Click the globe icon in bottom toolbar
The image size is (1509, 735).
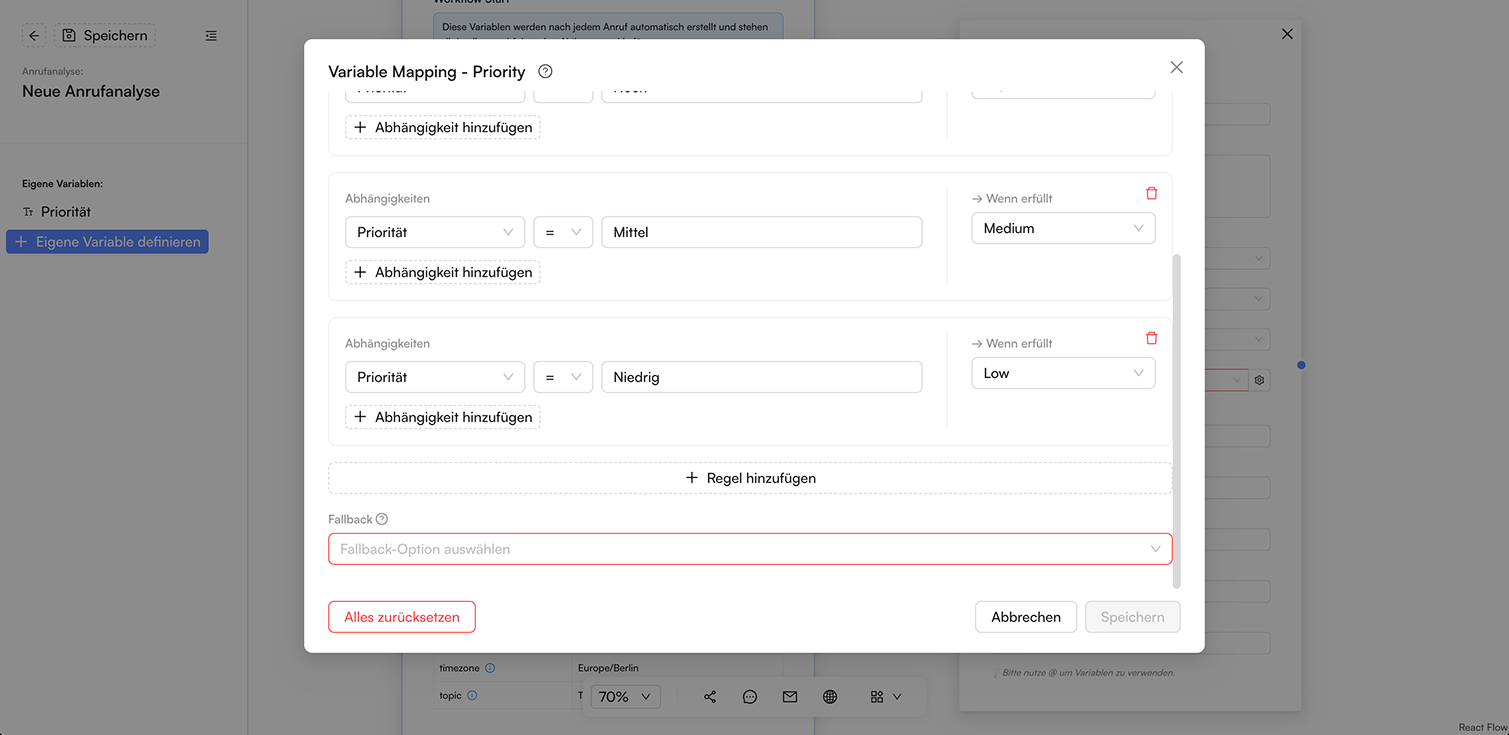click(x=830, y=697)
